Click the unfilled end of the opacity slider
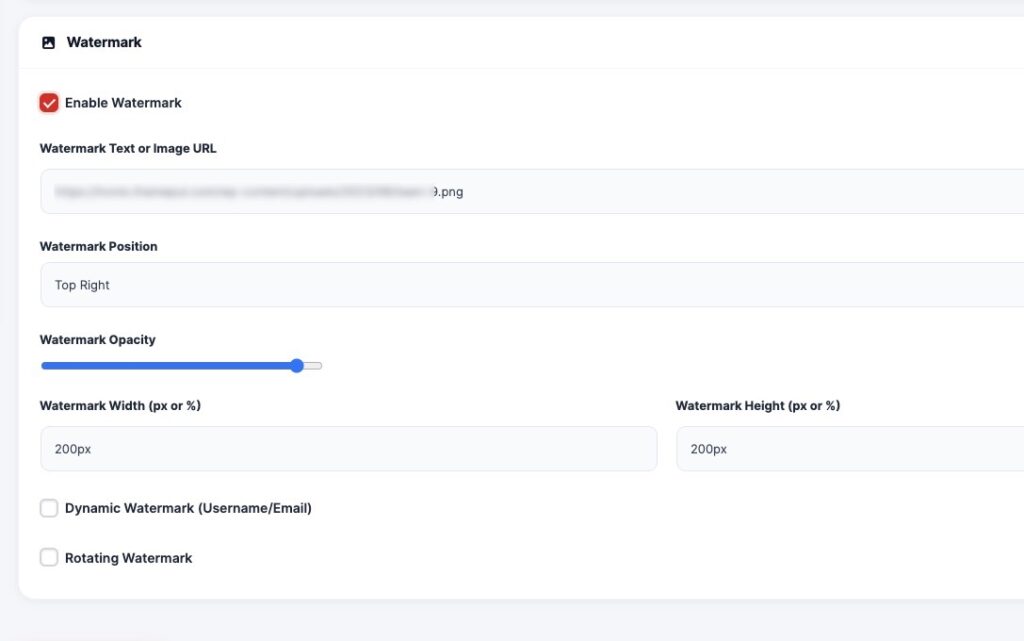The image size is (1024, 641). tap(313, 366)
